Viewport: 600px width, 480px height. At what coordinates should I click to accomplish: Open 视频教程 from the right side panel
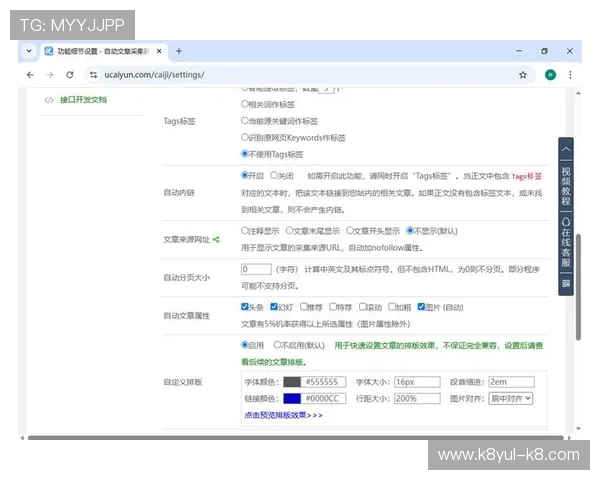(566, 186)
